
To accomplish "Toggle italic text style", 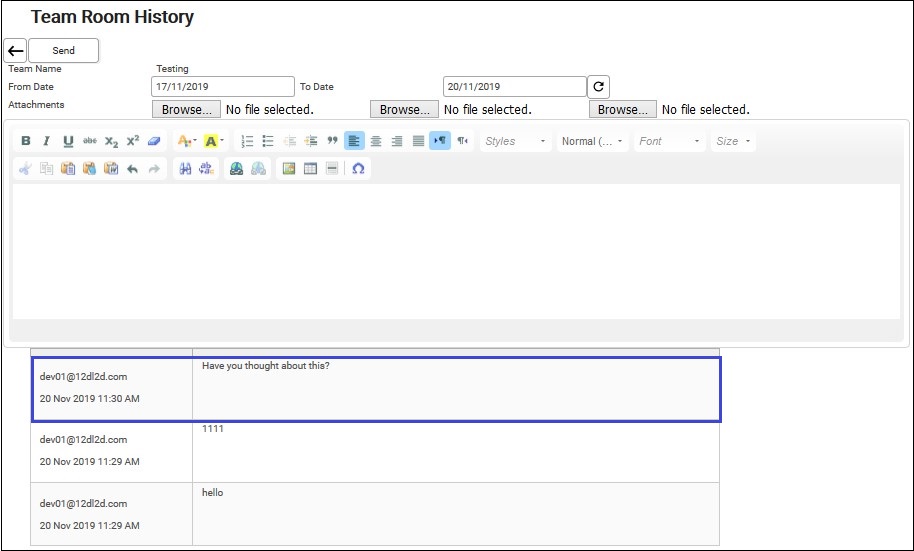I will pyautogui.click(x=47, y=141).
